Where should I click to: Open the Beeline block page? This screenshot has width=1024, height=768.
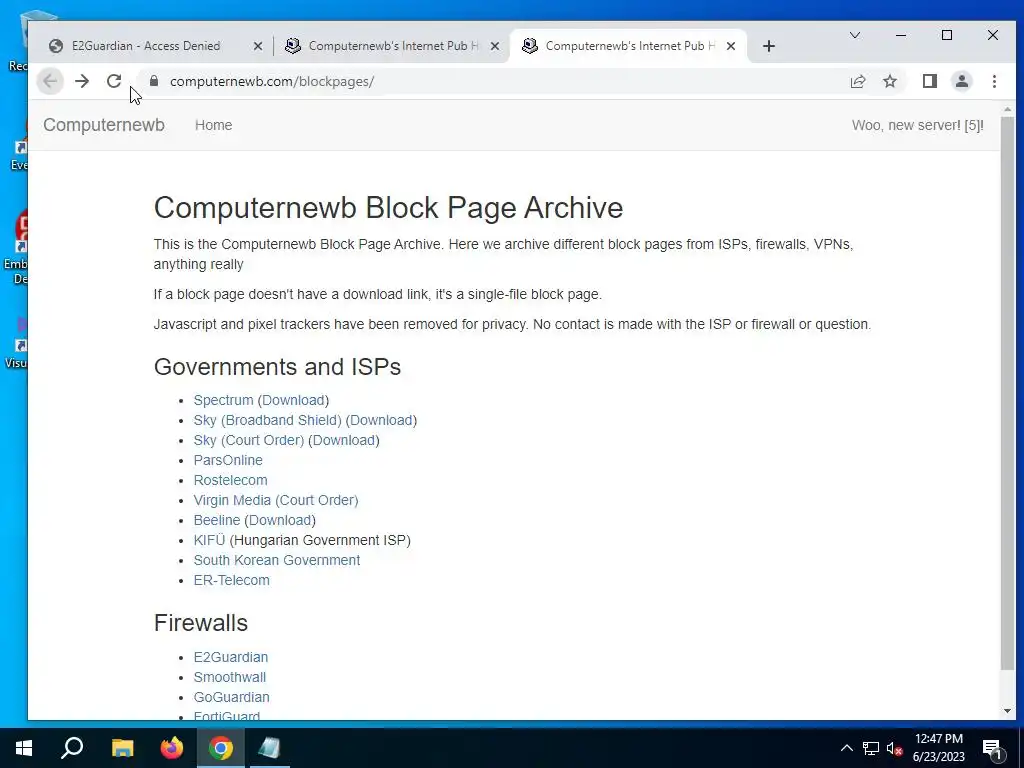217,520
